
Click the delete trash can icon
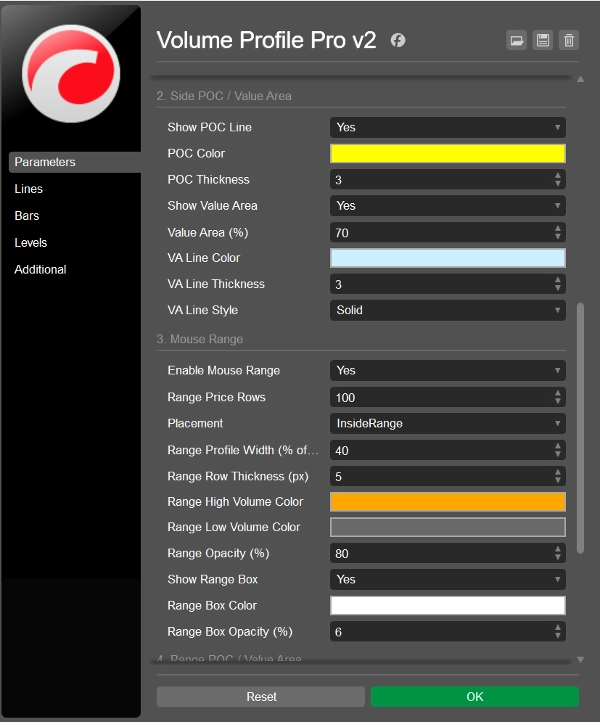pos(569,41)
